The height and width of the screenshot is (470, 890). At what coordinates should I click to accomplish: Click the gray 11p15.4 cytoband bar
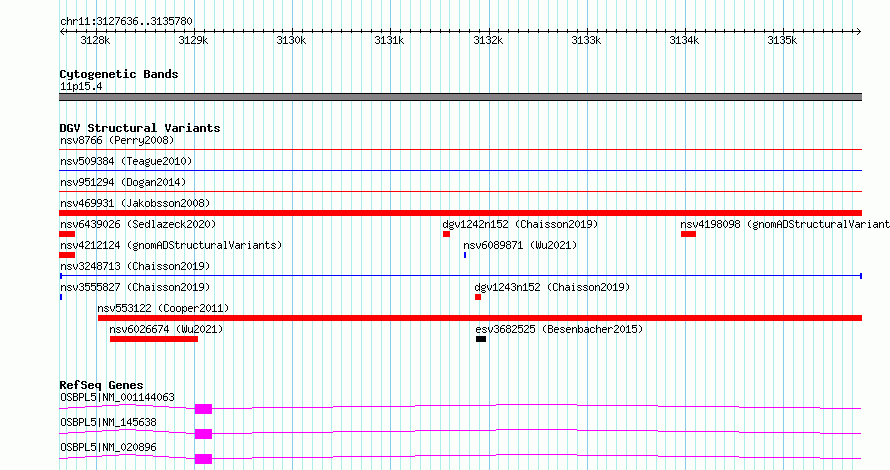point(461,97)
